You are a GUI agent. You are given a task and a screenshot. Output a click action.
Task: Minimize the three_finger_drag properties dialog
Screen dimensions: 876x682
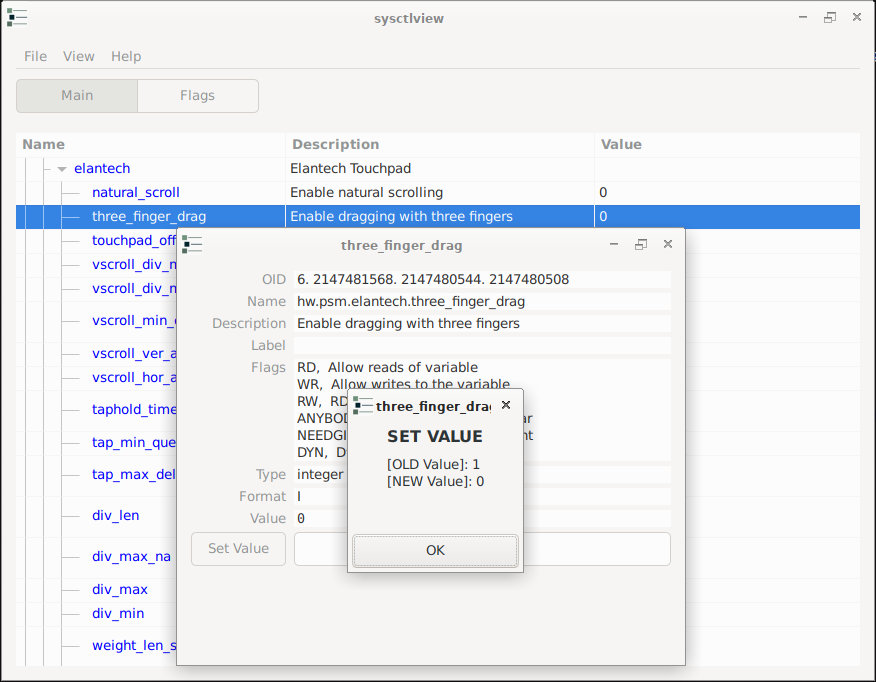coord(615,244)
